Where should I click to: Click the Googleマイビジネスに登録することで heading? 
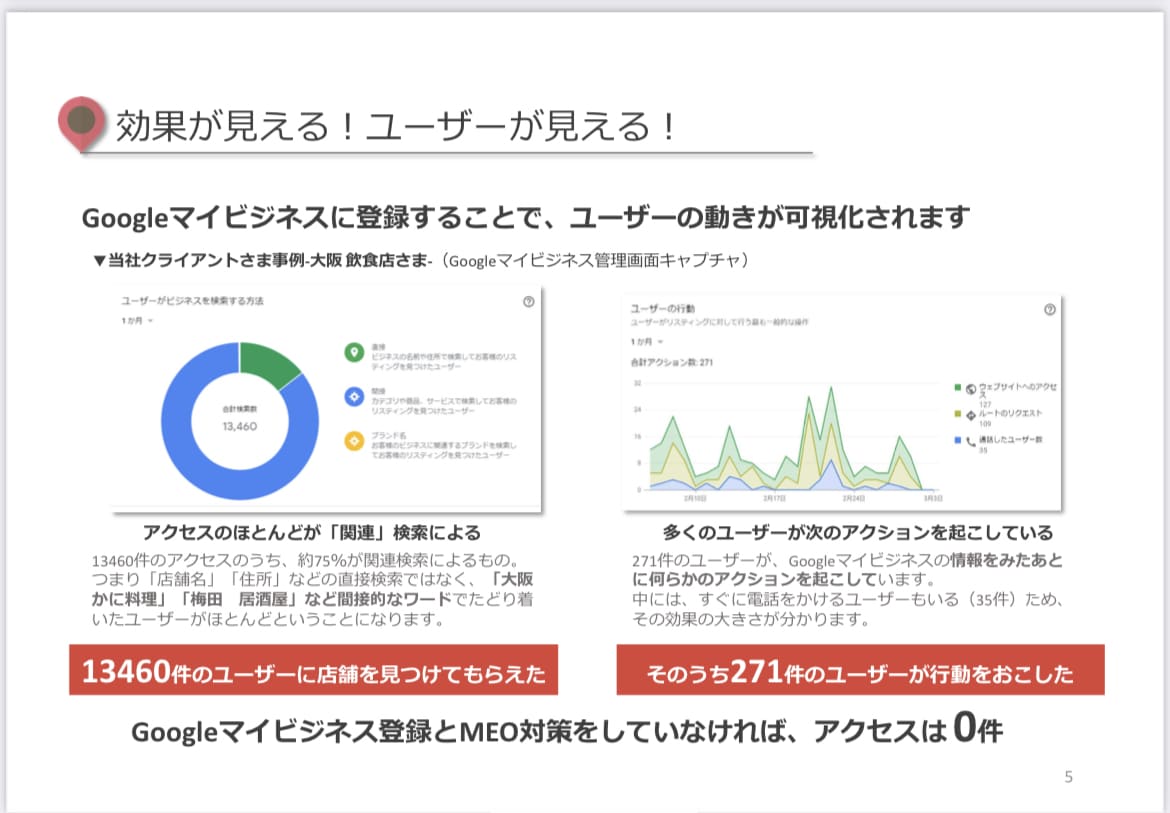pos(526,217)
